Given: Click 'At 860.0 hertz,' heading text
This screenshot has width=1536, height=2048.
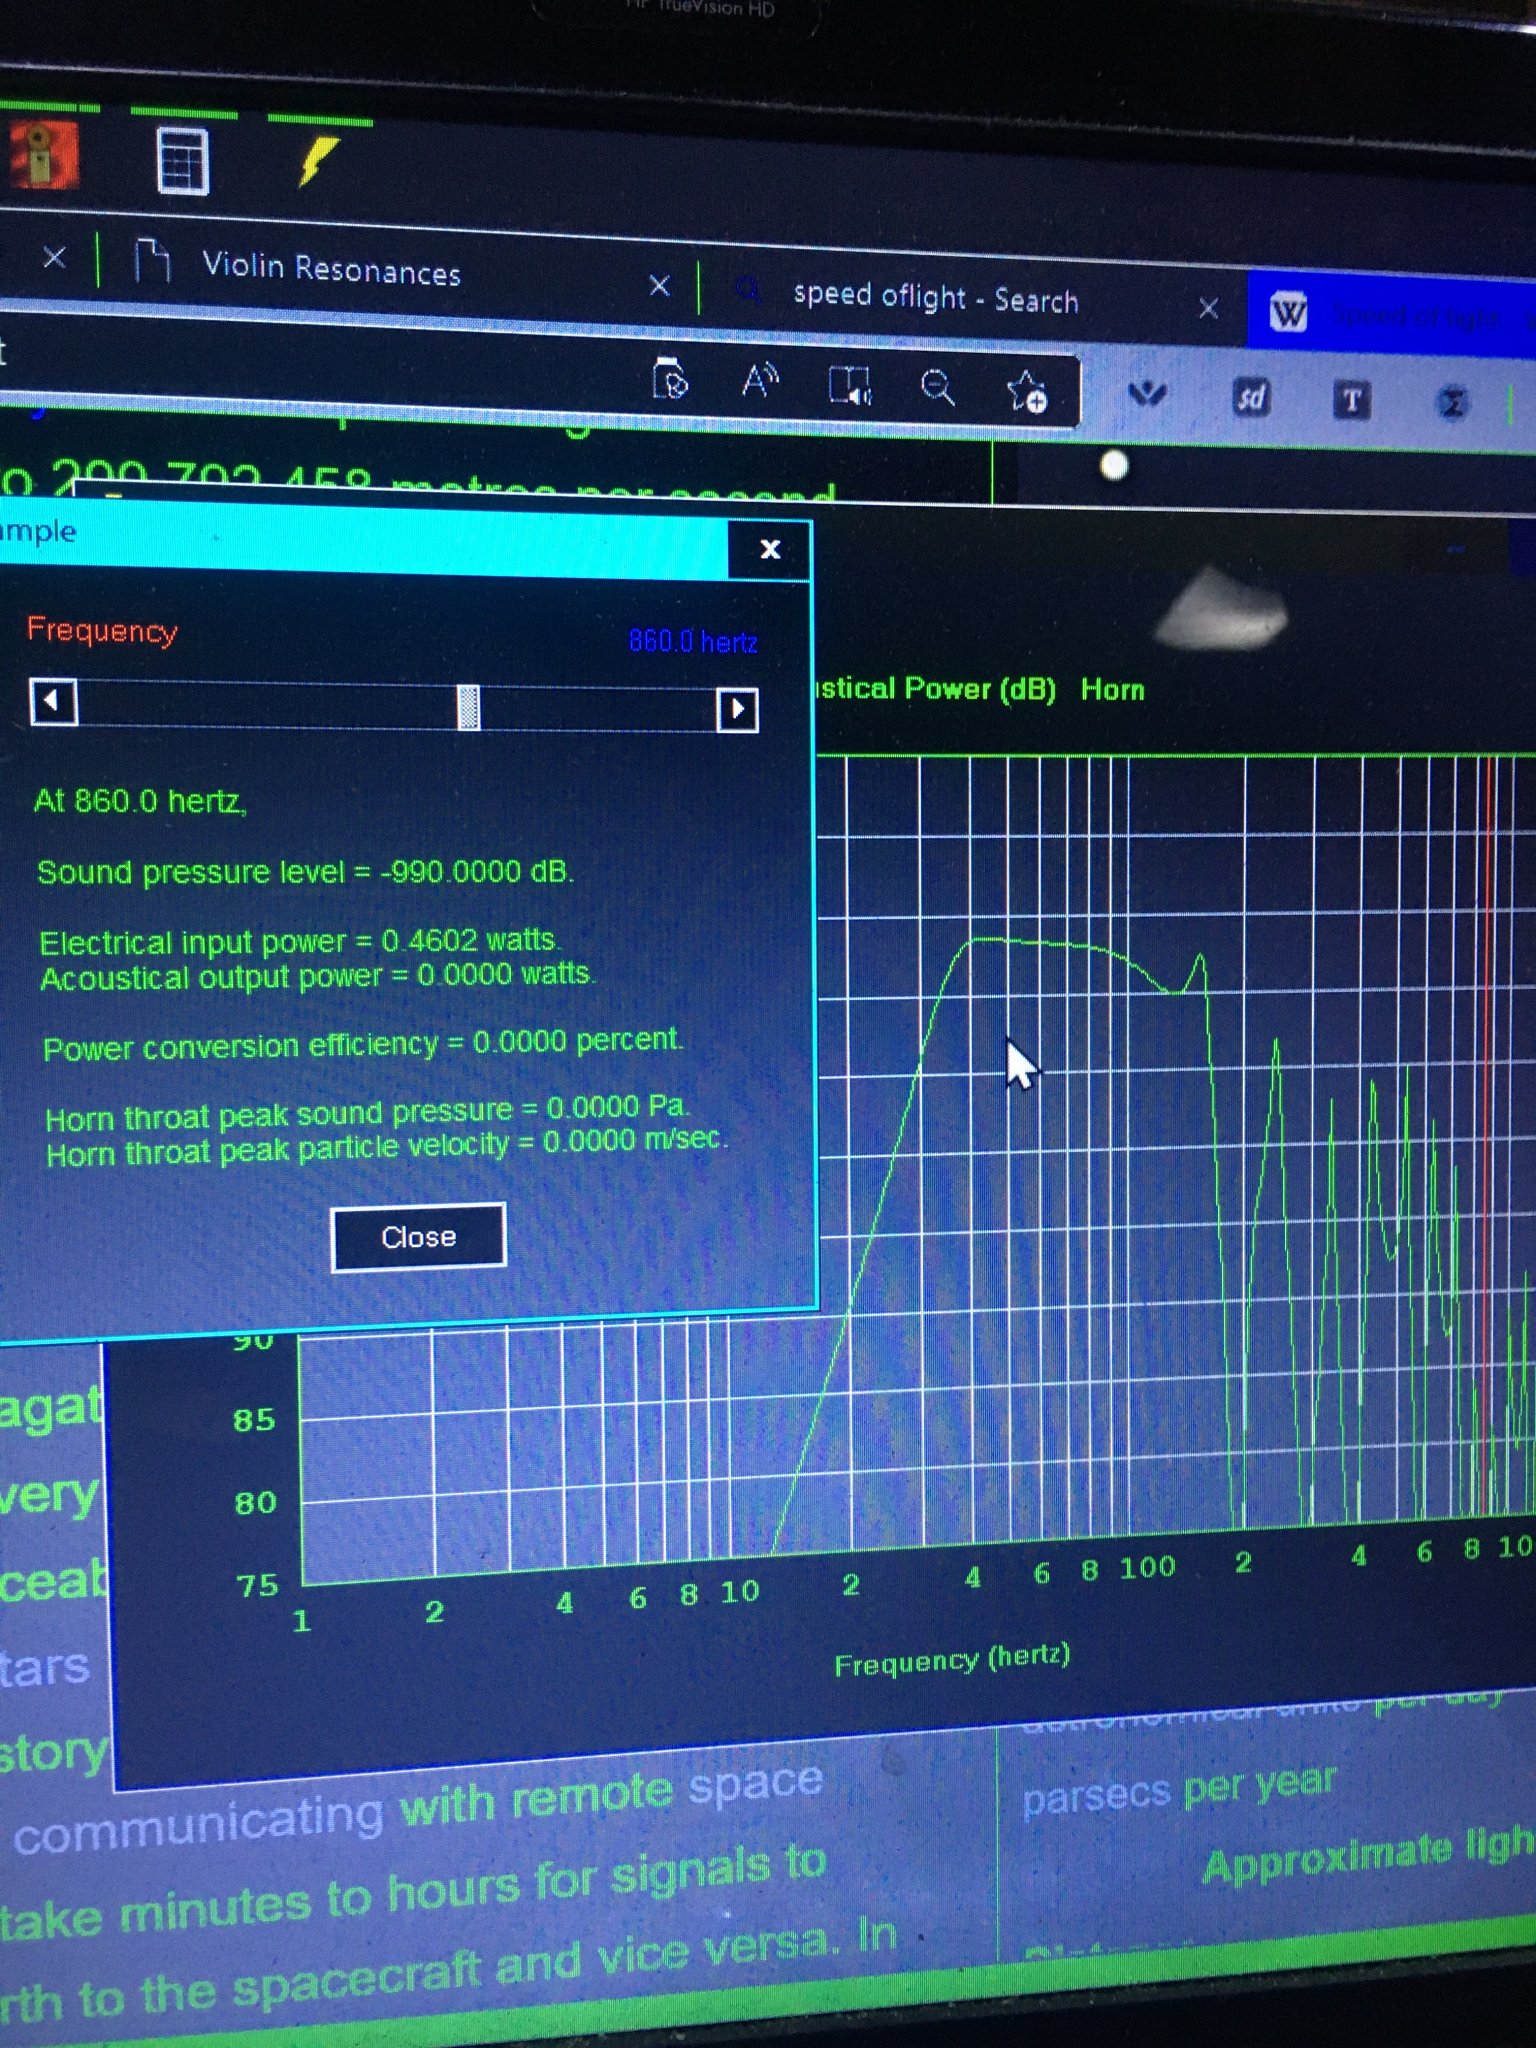Looking at the screenshot, I should (140, 801).
